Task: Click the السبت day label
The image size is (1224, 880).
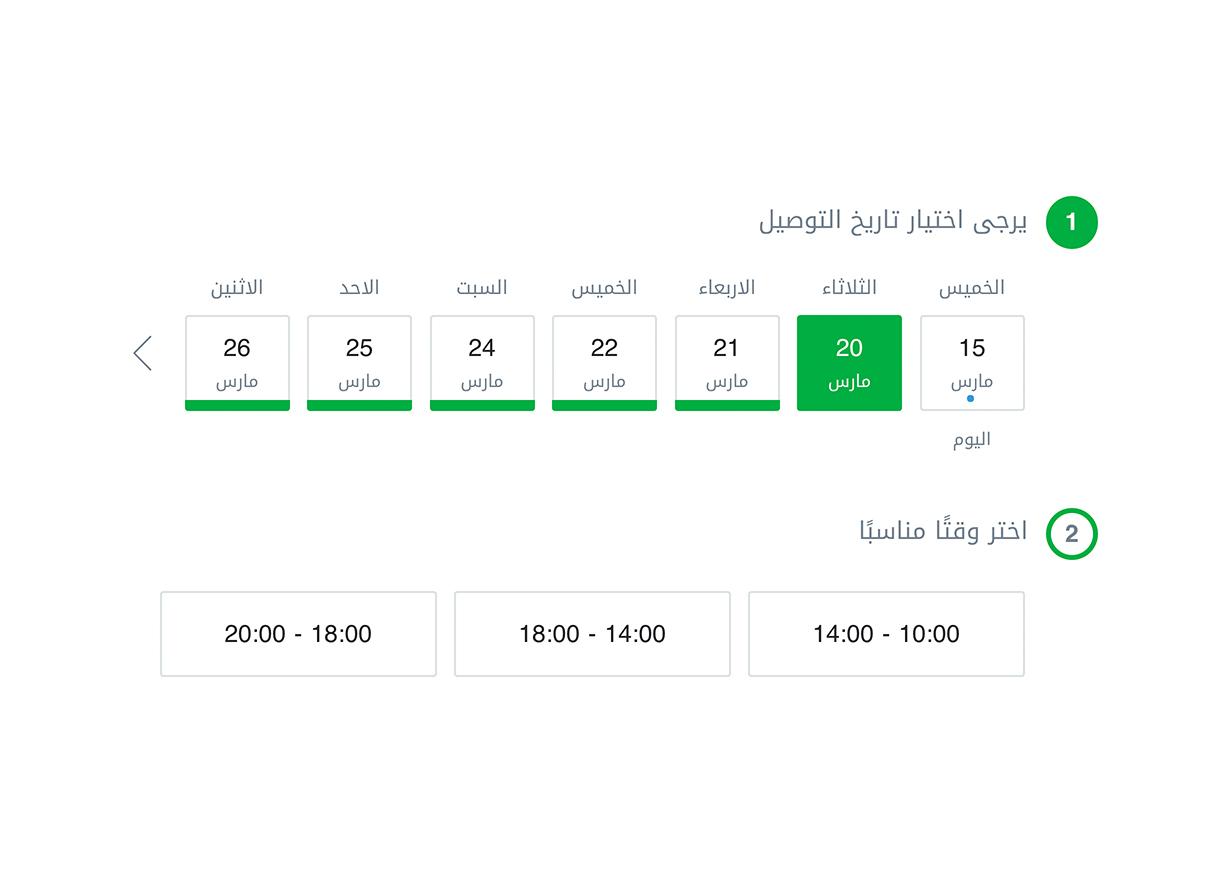Action: 482,288
